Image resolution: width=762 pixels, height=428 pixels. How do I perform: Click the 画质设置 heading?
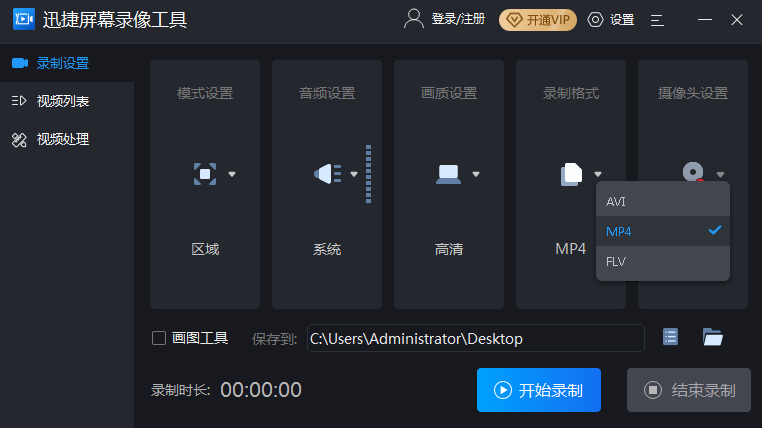click(x=449, y=93)
